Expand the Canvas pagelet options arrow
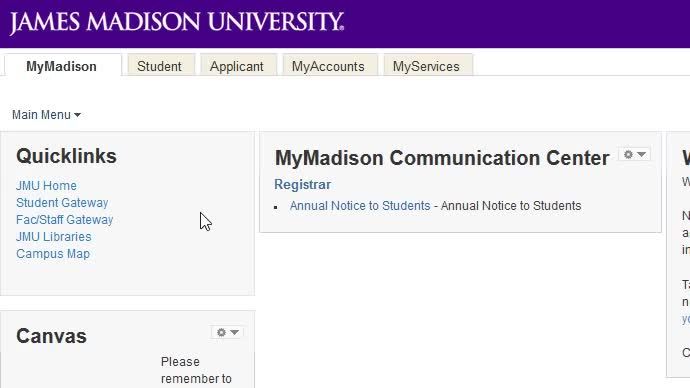The height and width of the screenshot is (388, 690). (x=235, y=333)
